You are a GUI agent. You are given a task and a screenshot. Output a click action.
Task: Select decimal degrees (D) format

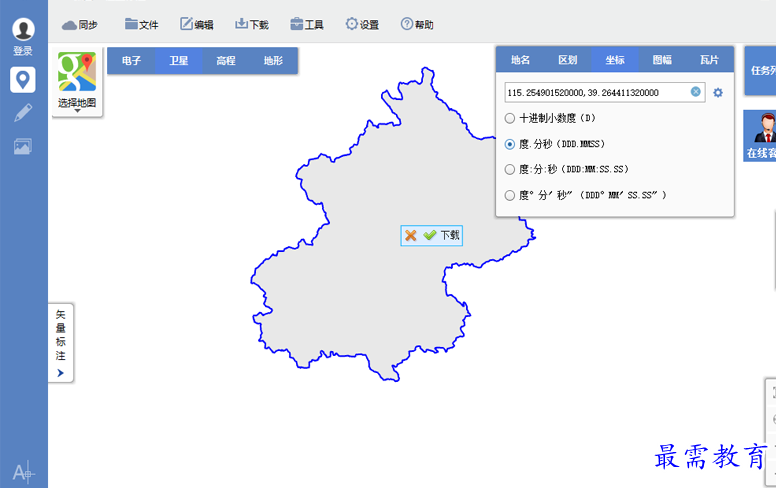509,118
